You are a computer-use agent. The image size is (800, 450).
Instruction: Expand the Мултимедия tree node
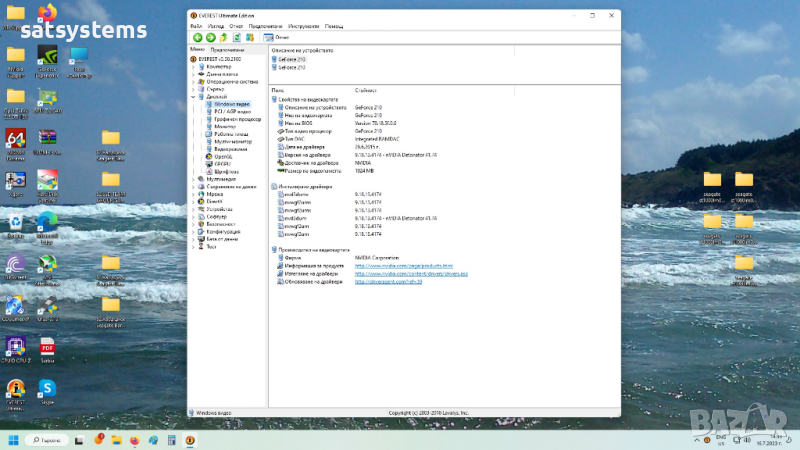tap(192, 179)
